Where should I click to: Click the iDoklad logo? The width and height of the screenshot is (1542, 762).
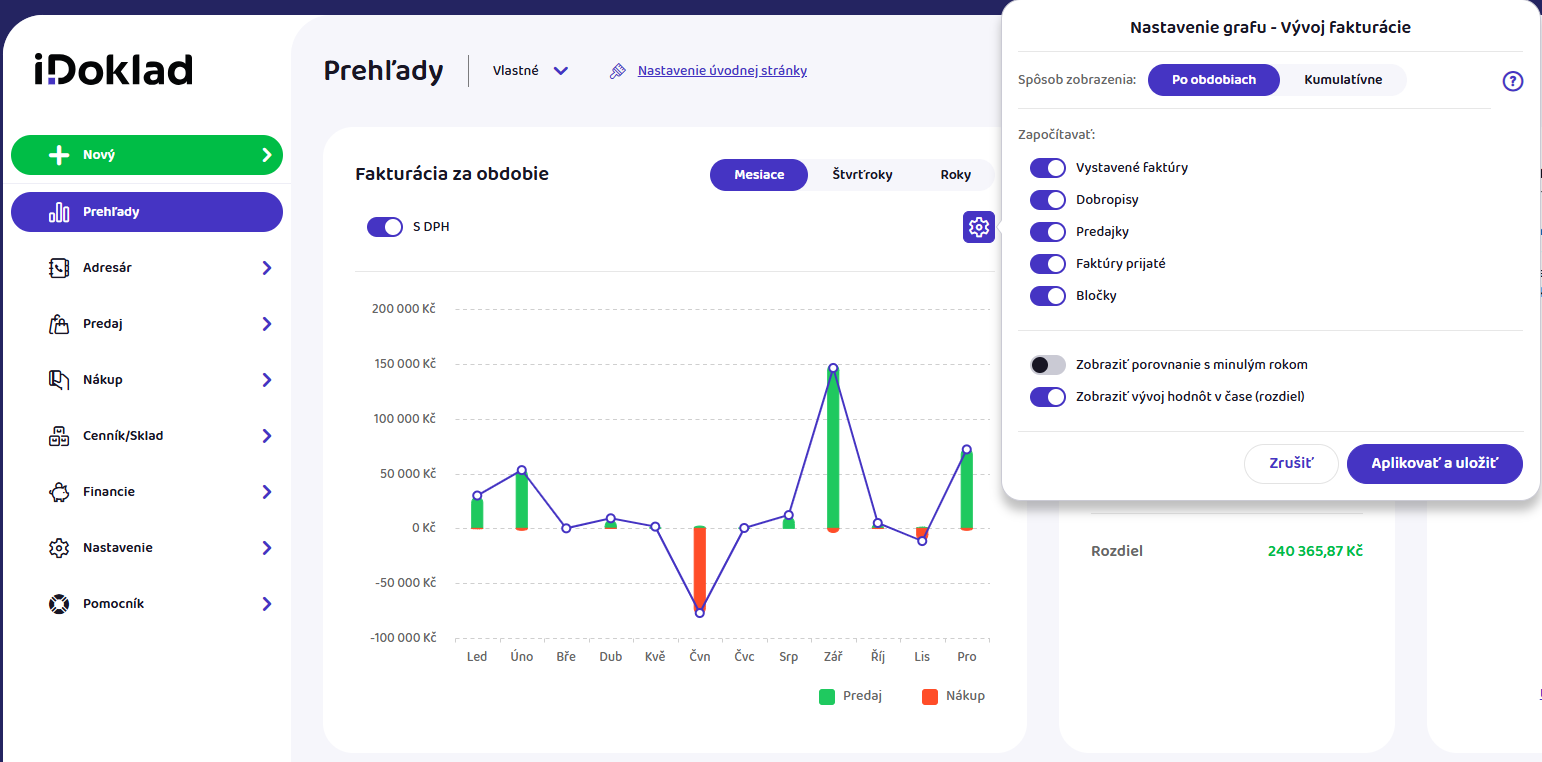[113, 69]
